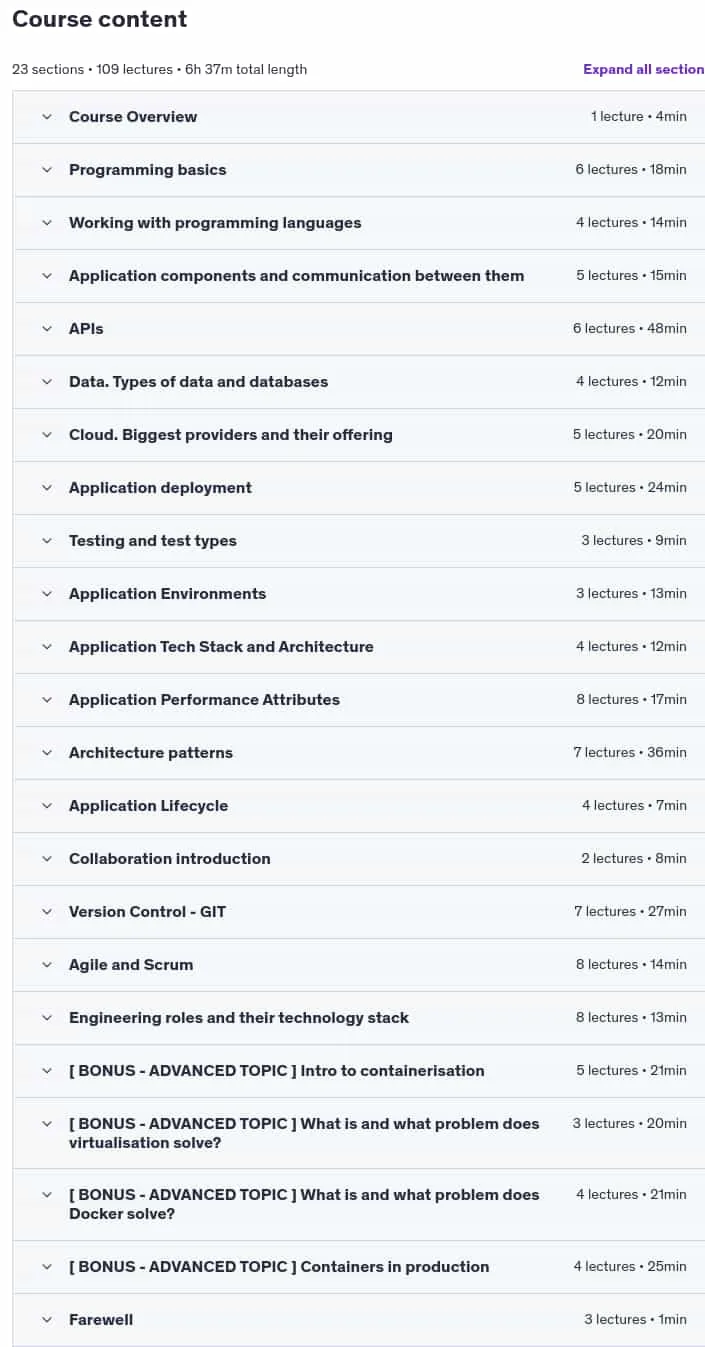This screenshot has height=1347, width=705.
Task: Click the chevron next to Farewell section
Action: (x=46, y=1320)
